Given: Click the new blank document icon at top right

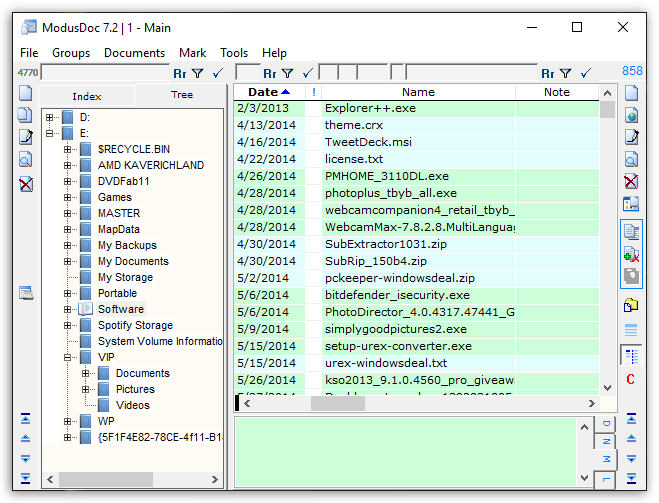Looking at the screenshot, I should click(631, 93).
